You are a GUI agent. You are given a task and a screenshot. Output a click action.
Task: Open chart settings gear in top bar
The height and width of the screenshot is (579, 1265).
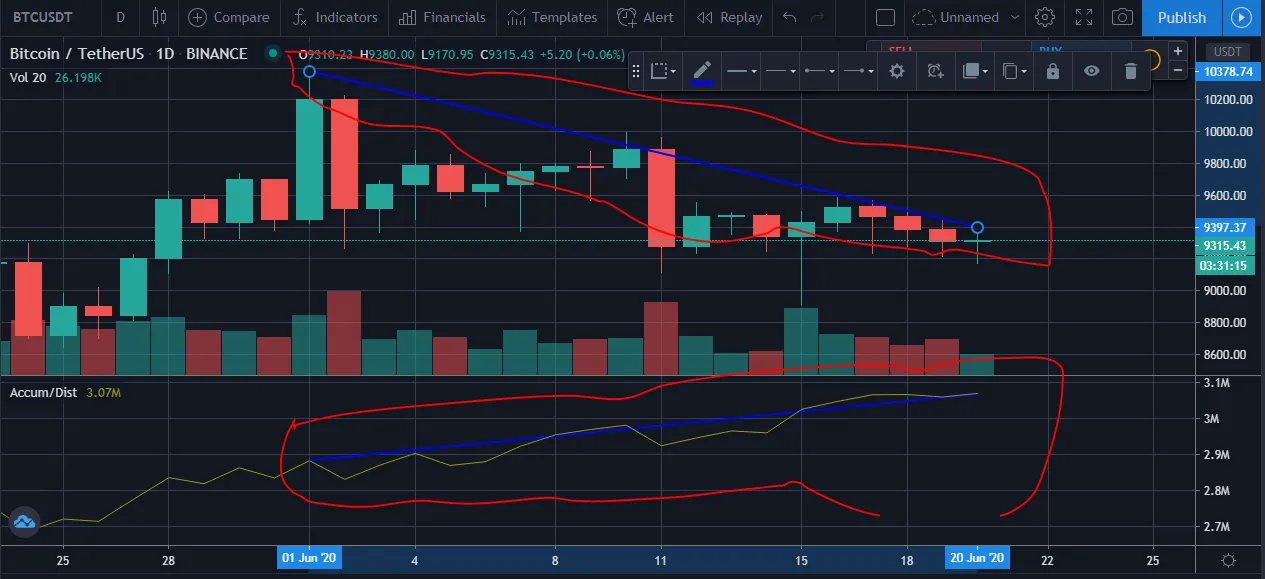[1045, 17]
